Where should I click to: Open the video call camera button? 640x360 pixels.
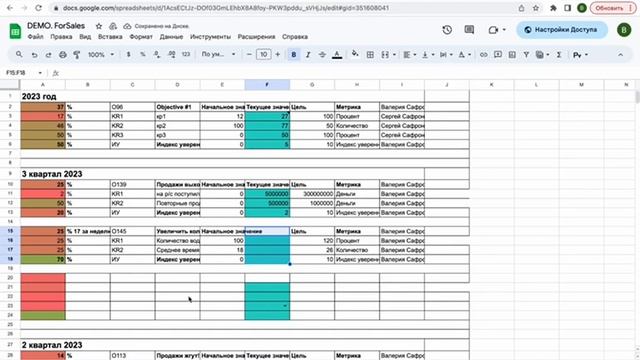pos(497,30)
